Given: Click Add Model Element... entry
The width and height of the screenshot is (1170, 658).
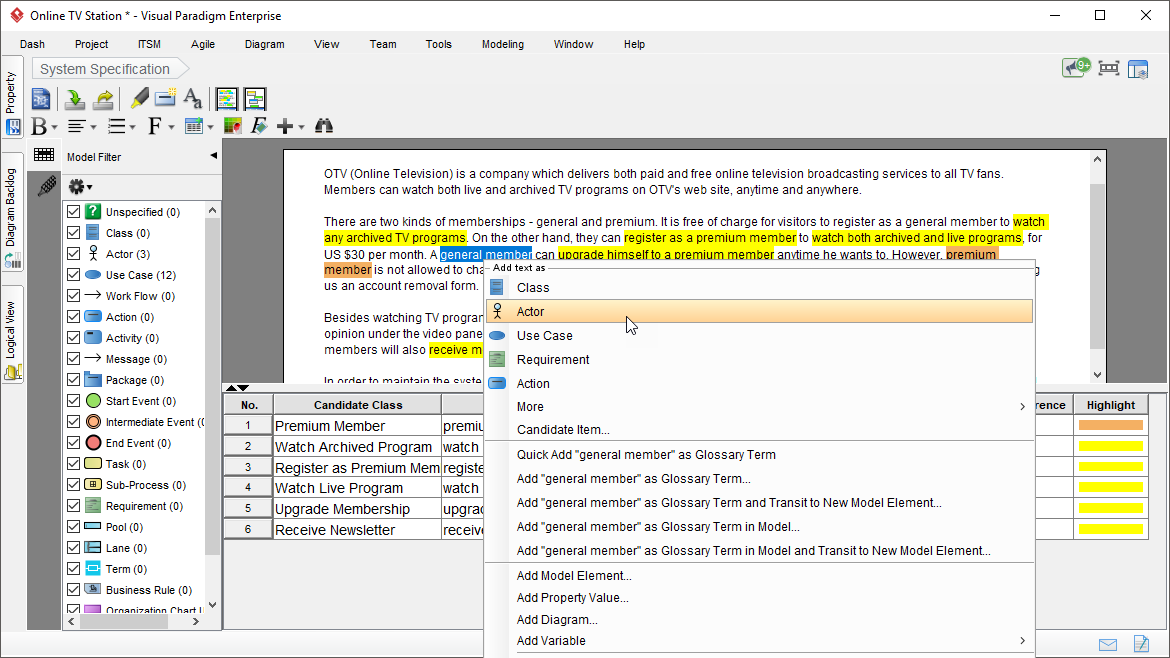Looking at the screenshot, I should click(x=760, y=576).
